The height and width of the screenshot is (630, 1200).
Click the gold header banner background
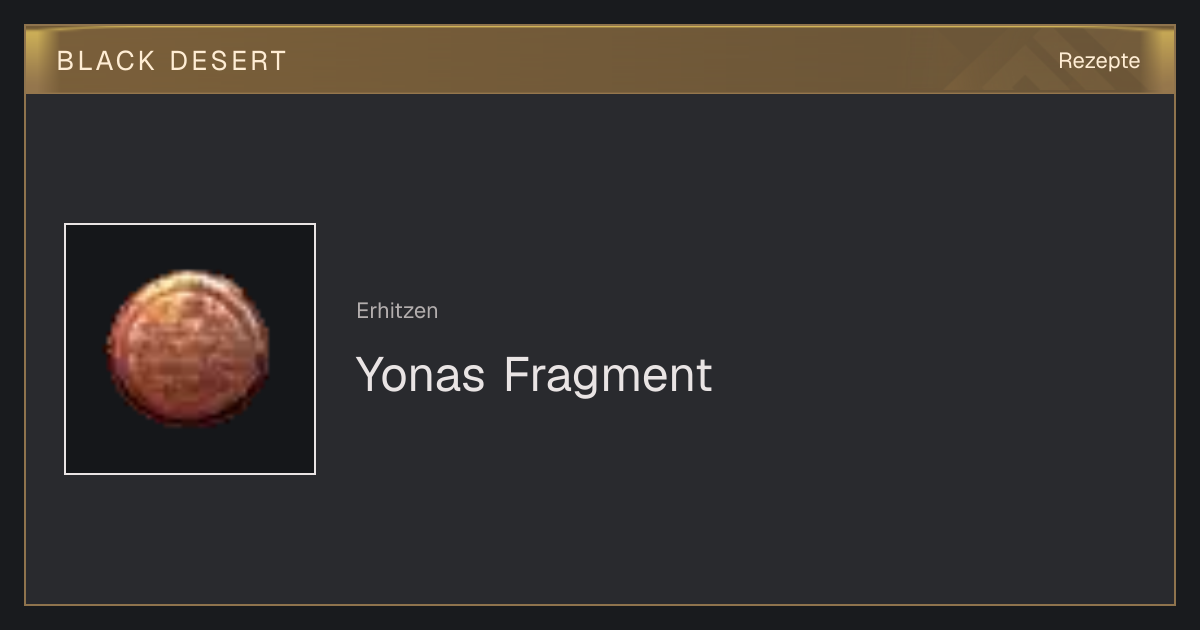point(600,60)
